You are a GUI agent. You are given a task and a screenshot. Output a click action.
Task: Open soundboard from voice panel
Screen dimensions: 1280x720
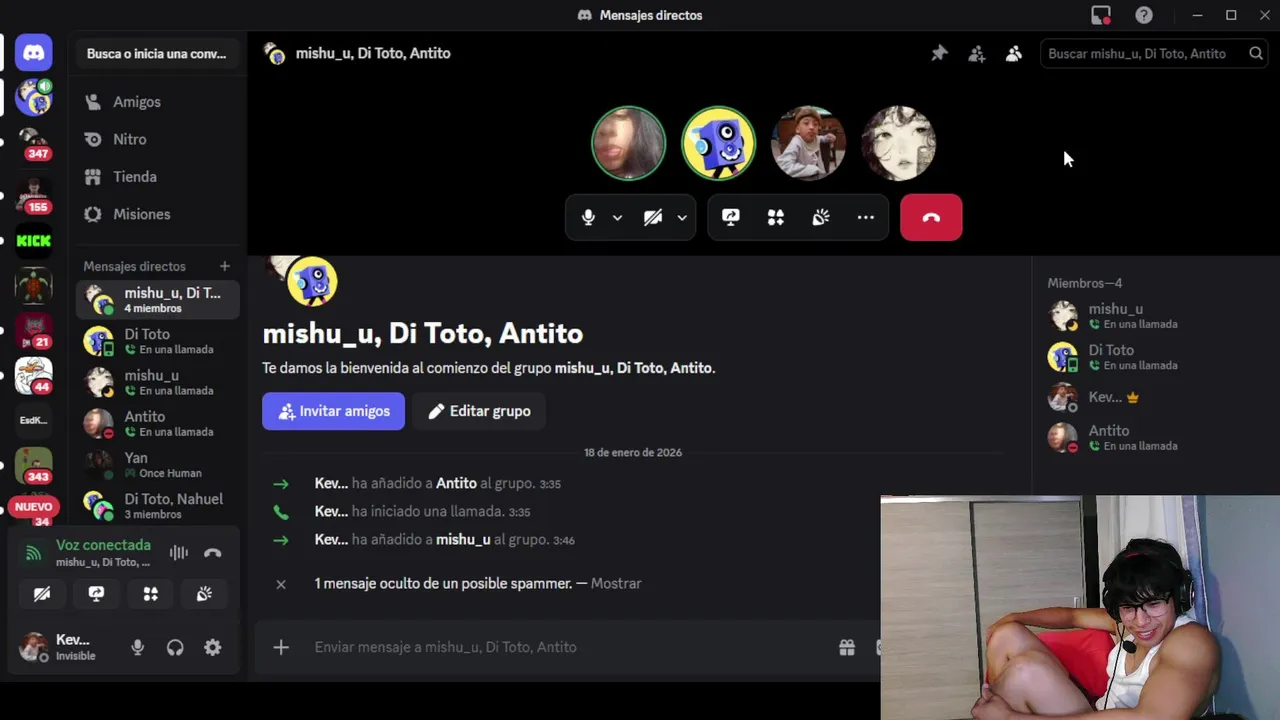(204, 594)
